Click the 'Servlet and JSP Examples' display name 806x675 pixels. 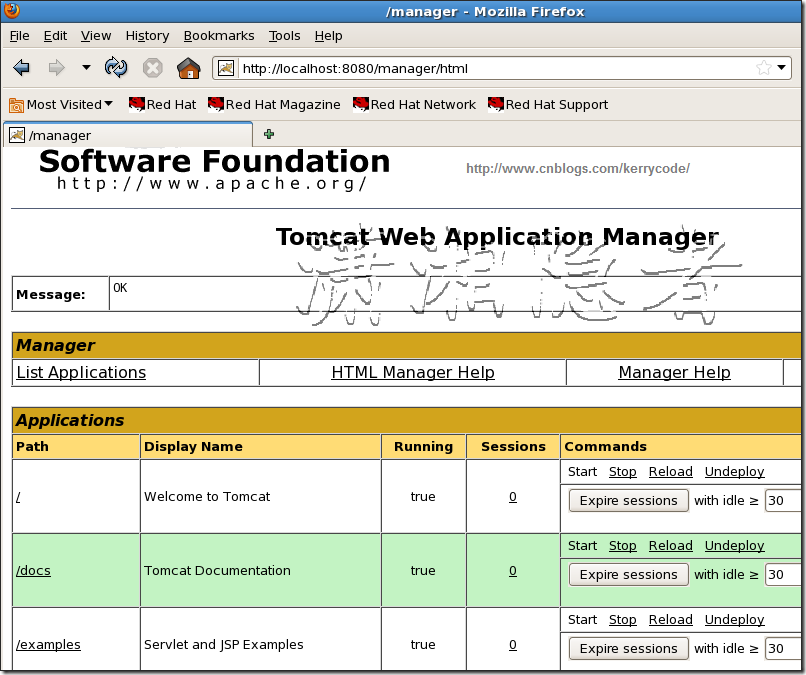[x=224, y=645]
